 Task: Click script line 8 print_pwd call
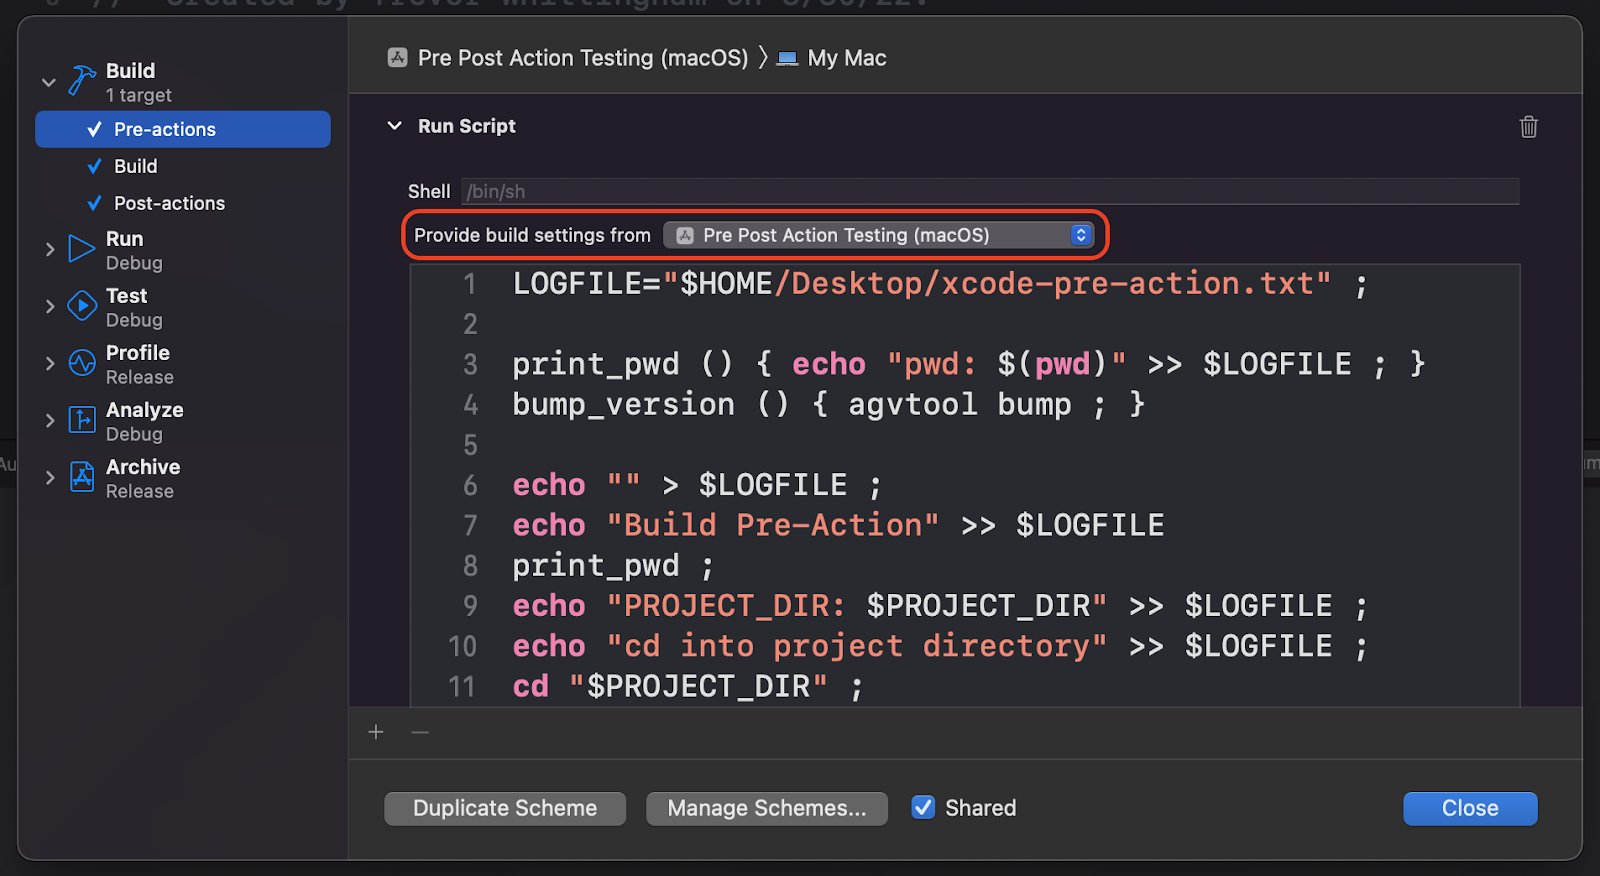pos(614,566)
